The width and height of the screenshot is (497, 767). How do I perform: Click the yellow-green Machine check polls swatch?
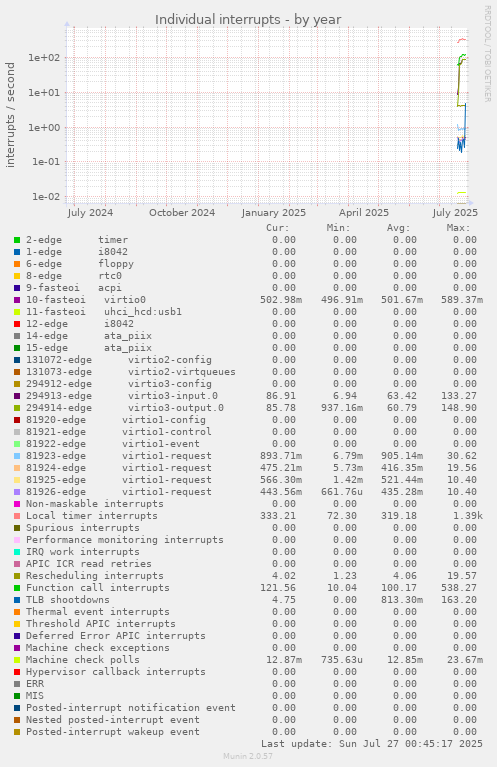point(17,660)
